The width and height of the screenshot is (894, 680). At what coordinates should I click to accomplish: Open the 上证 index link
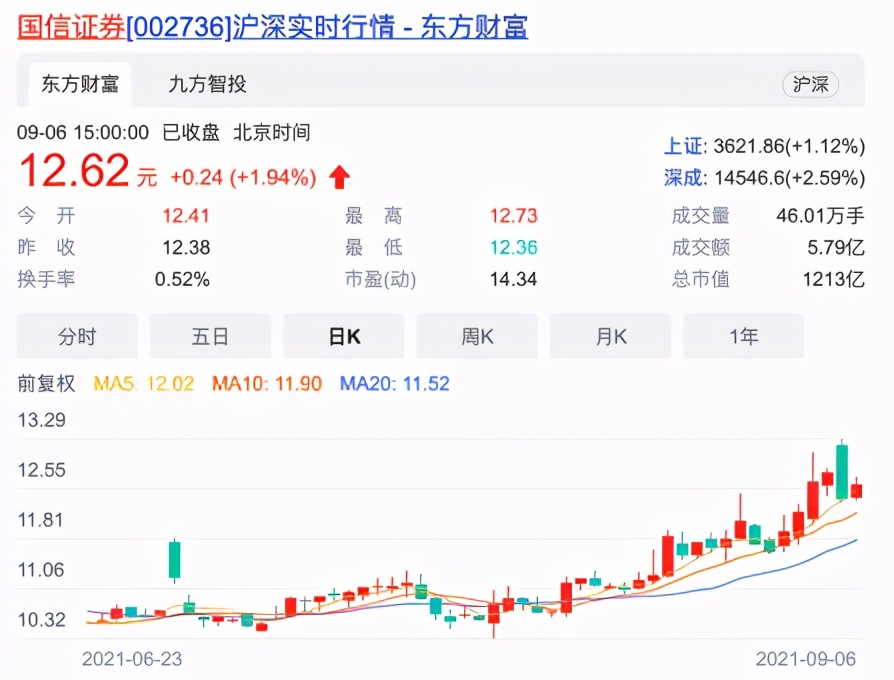[685, 146]
